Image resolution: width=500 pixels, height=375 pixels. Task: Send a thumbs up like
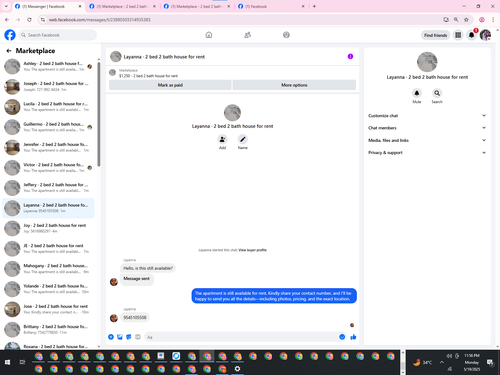tap(353, 337)
